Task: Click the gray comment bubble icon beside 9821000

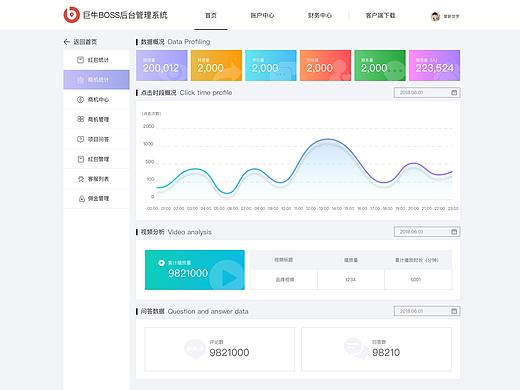Action: tap(194, 349)
